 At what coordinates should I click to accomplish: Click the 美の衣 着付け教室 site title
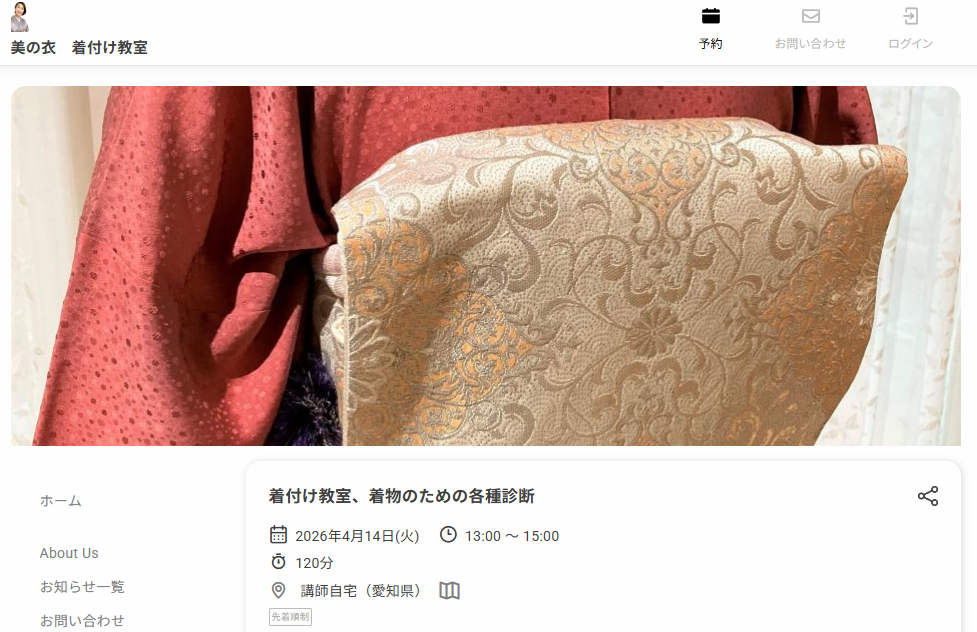79,47
